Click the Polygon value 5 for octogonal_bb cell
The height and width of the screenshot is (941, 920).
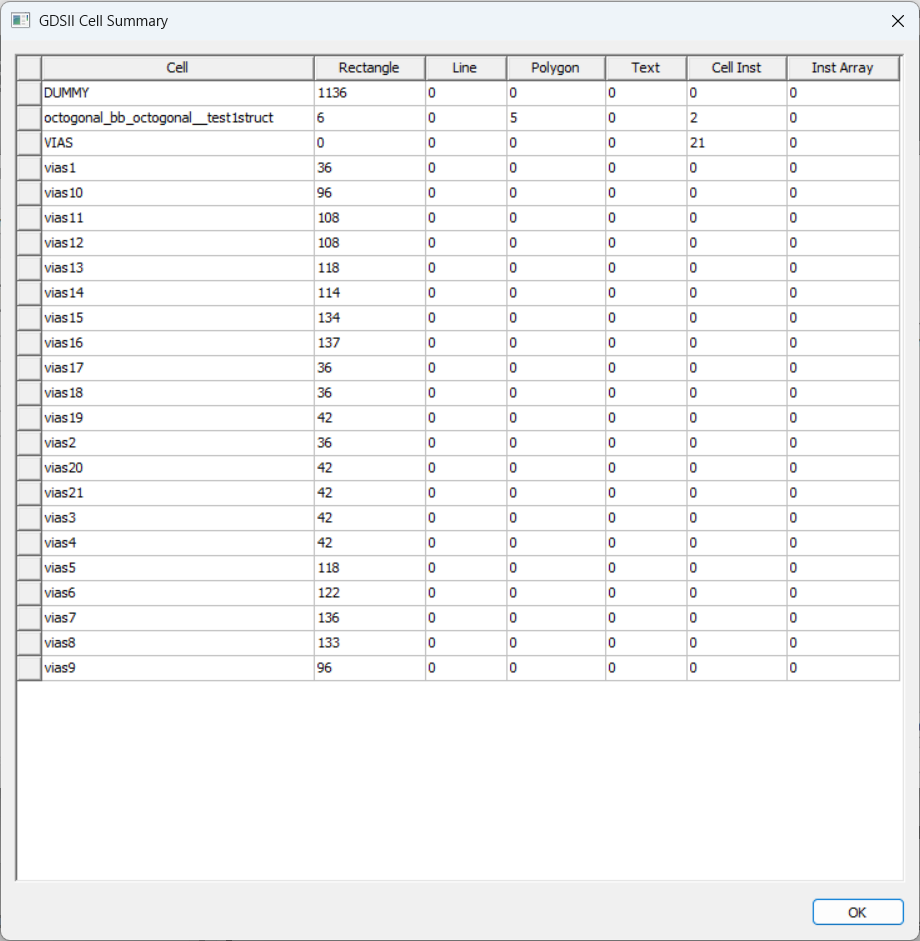[x=515, y=117]
